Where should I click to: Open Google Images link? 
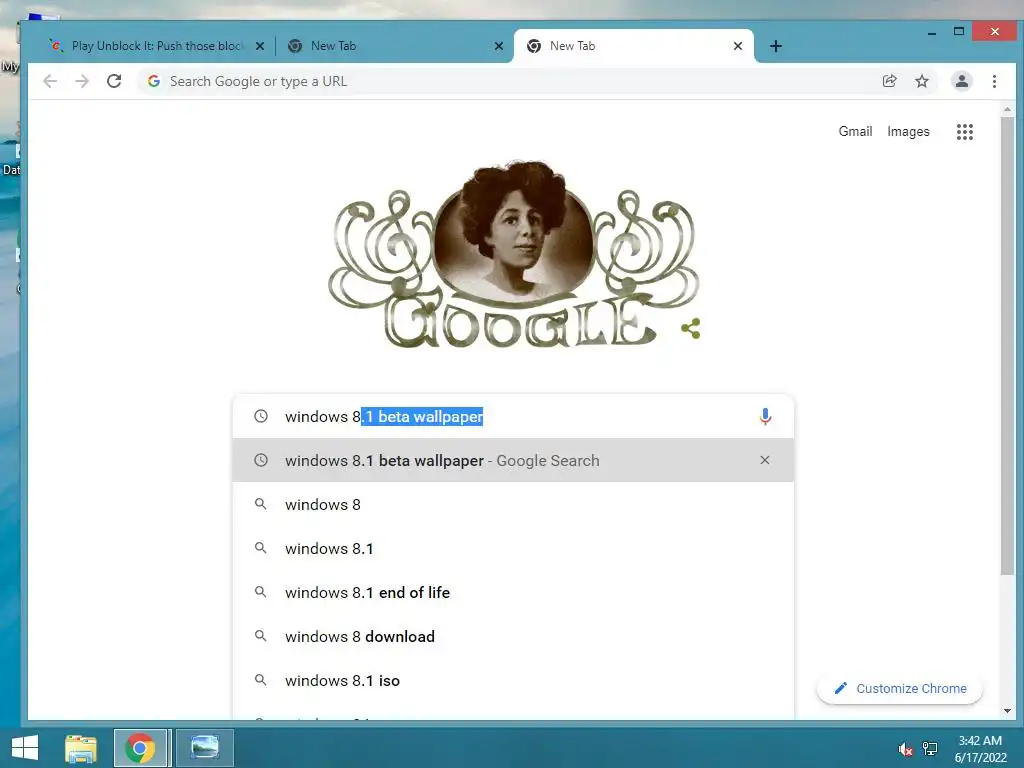point(908,131)
